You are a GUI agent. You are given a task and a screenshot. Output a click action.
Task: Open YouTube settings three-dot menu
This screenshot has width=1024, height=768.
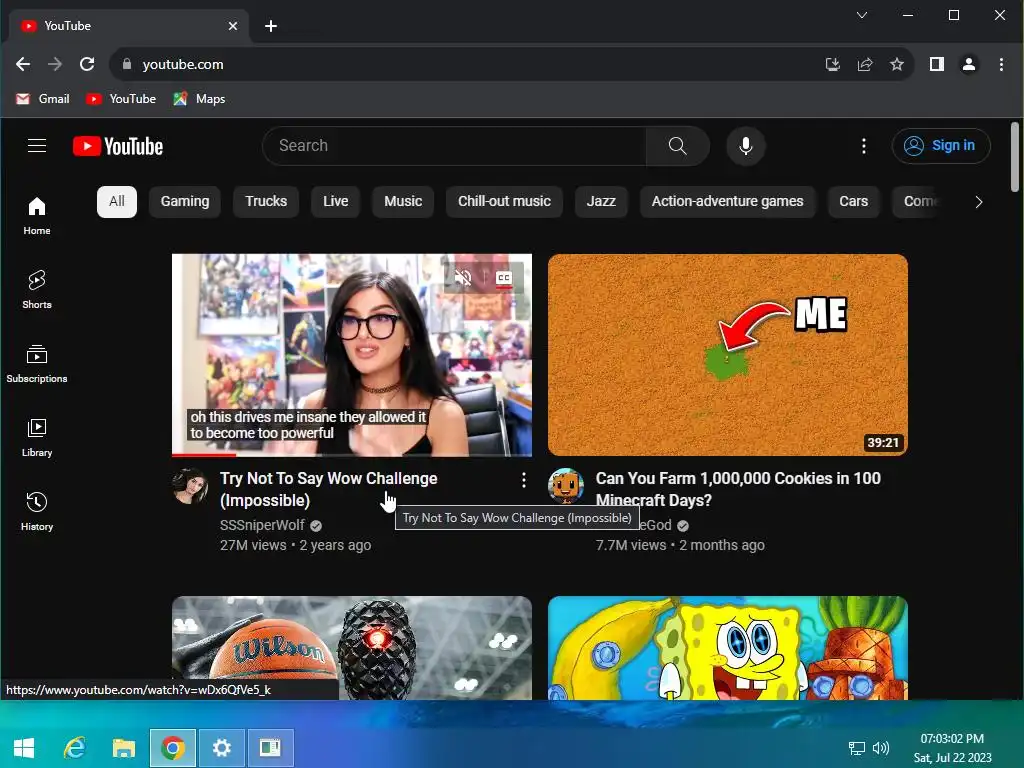point(863,146)
